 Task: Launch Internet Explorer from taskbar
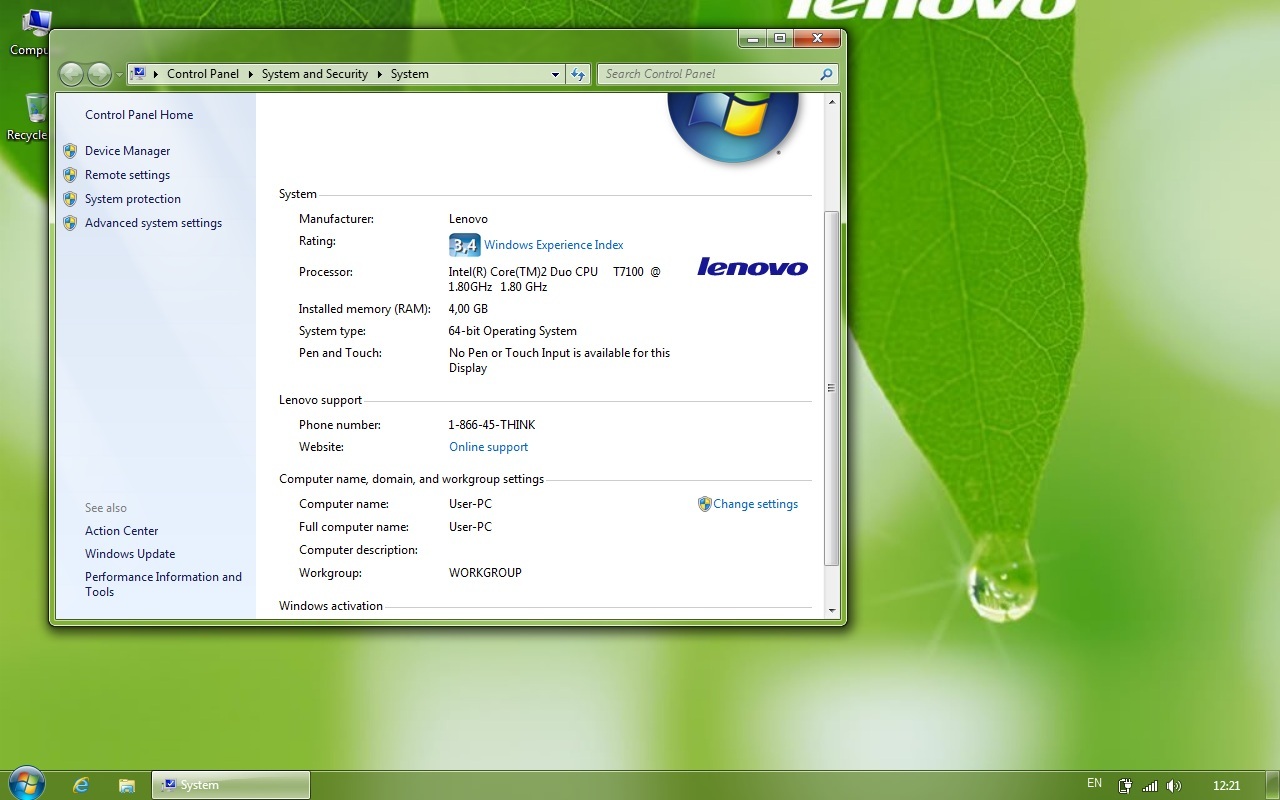pyautogui.click(x=82, y=785)
